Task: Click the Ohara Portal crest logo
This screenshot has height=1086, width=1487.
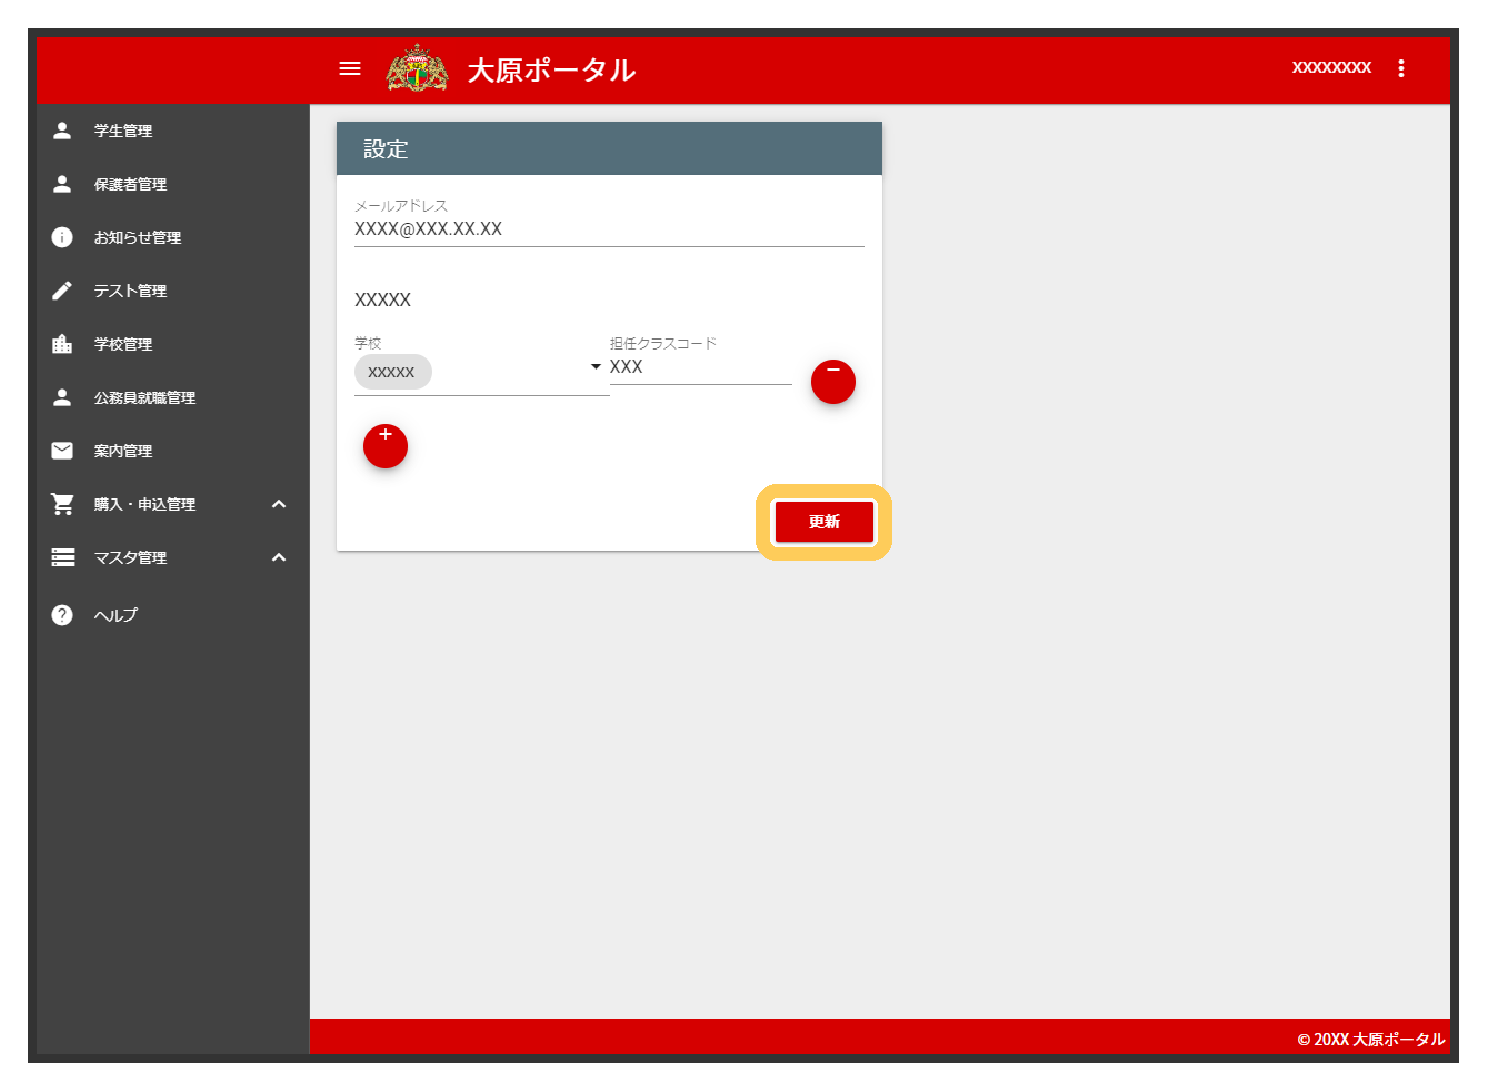Action: 418,69
